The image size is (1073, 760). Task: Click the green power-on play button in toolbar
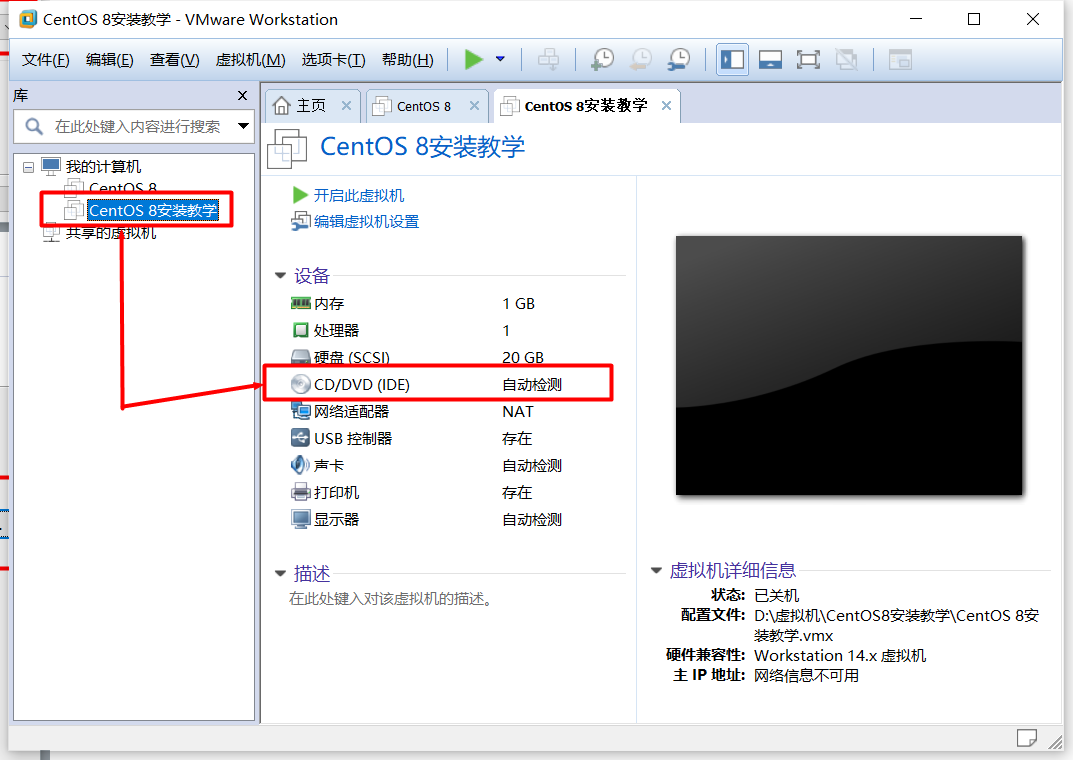coord(474,60)
